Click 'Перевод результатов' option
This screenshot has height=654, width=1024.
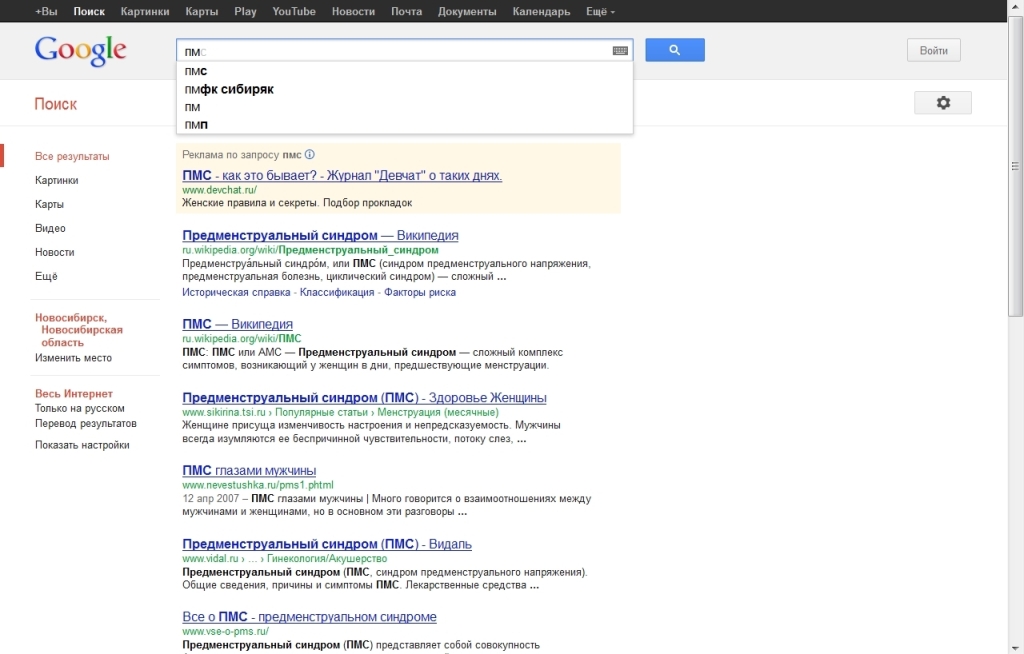pos(86,423)
